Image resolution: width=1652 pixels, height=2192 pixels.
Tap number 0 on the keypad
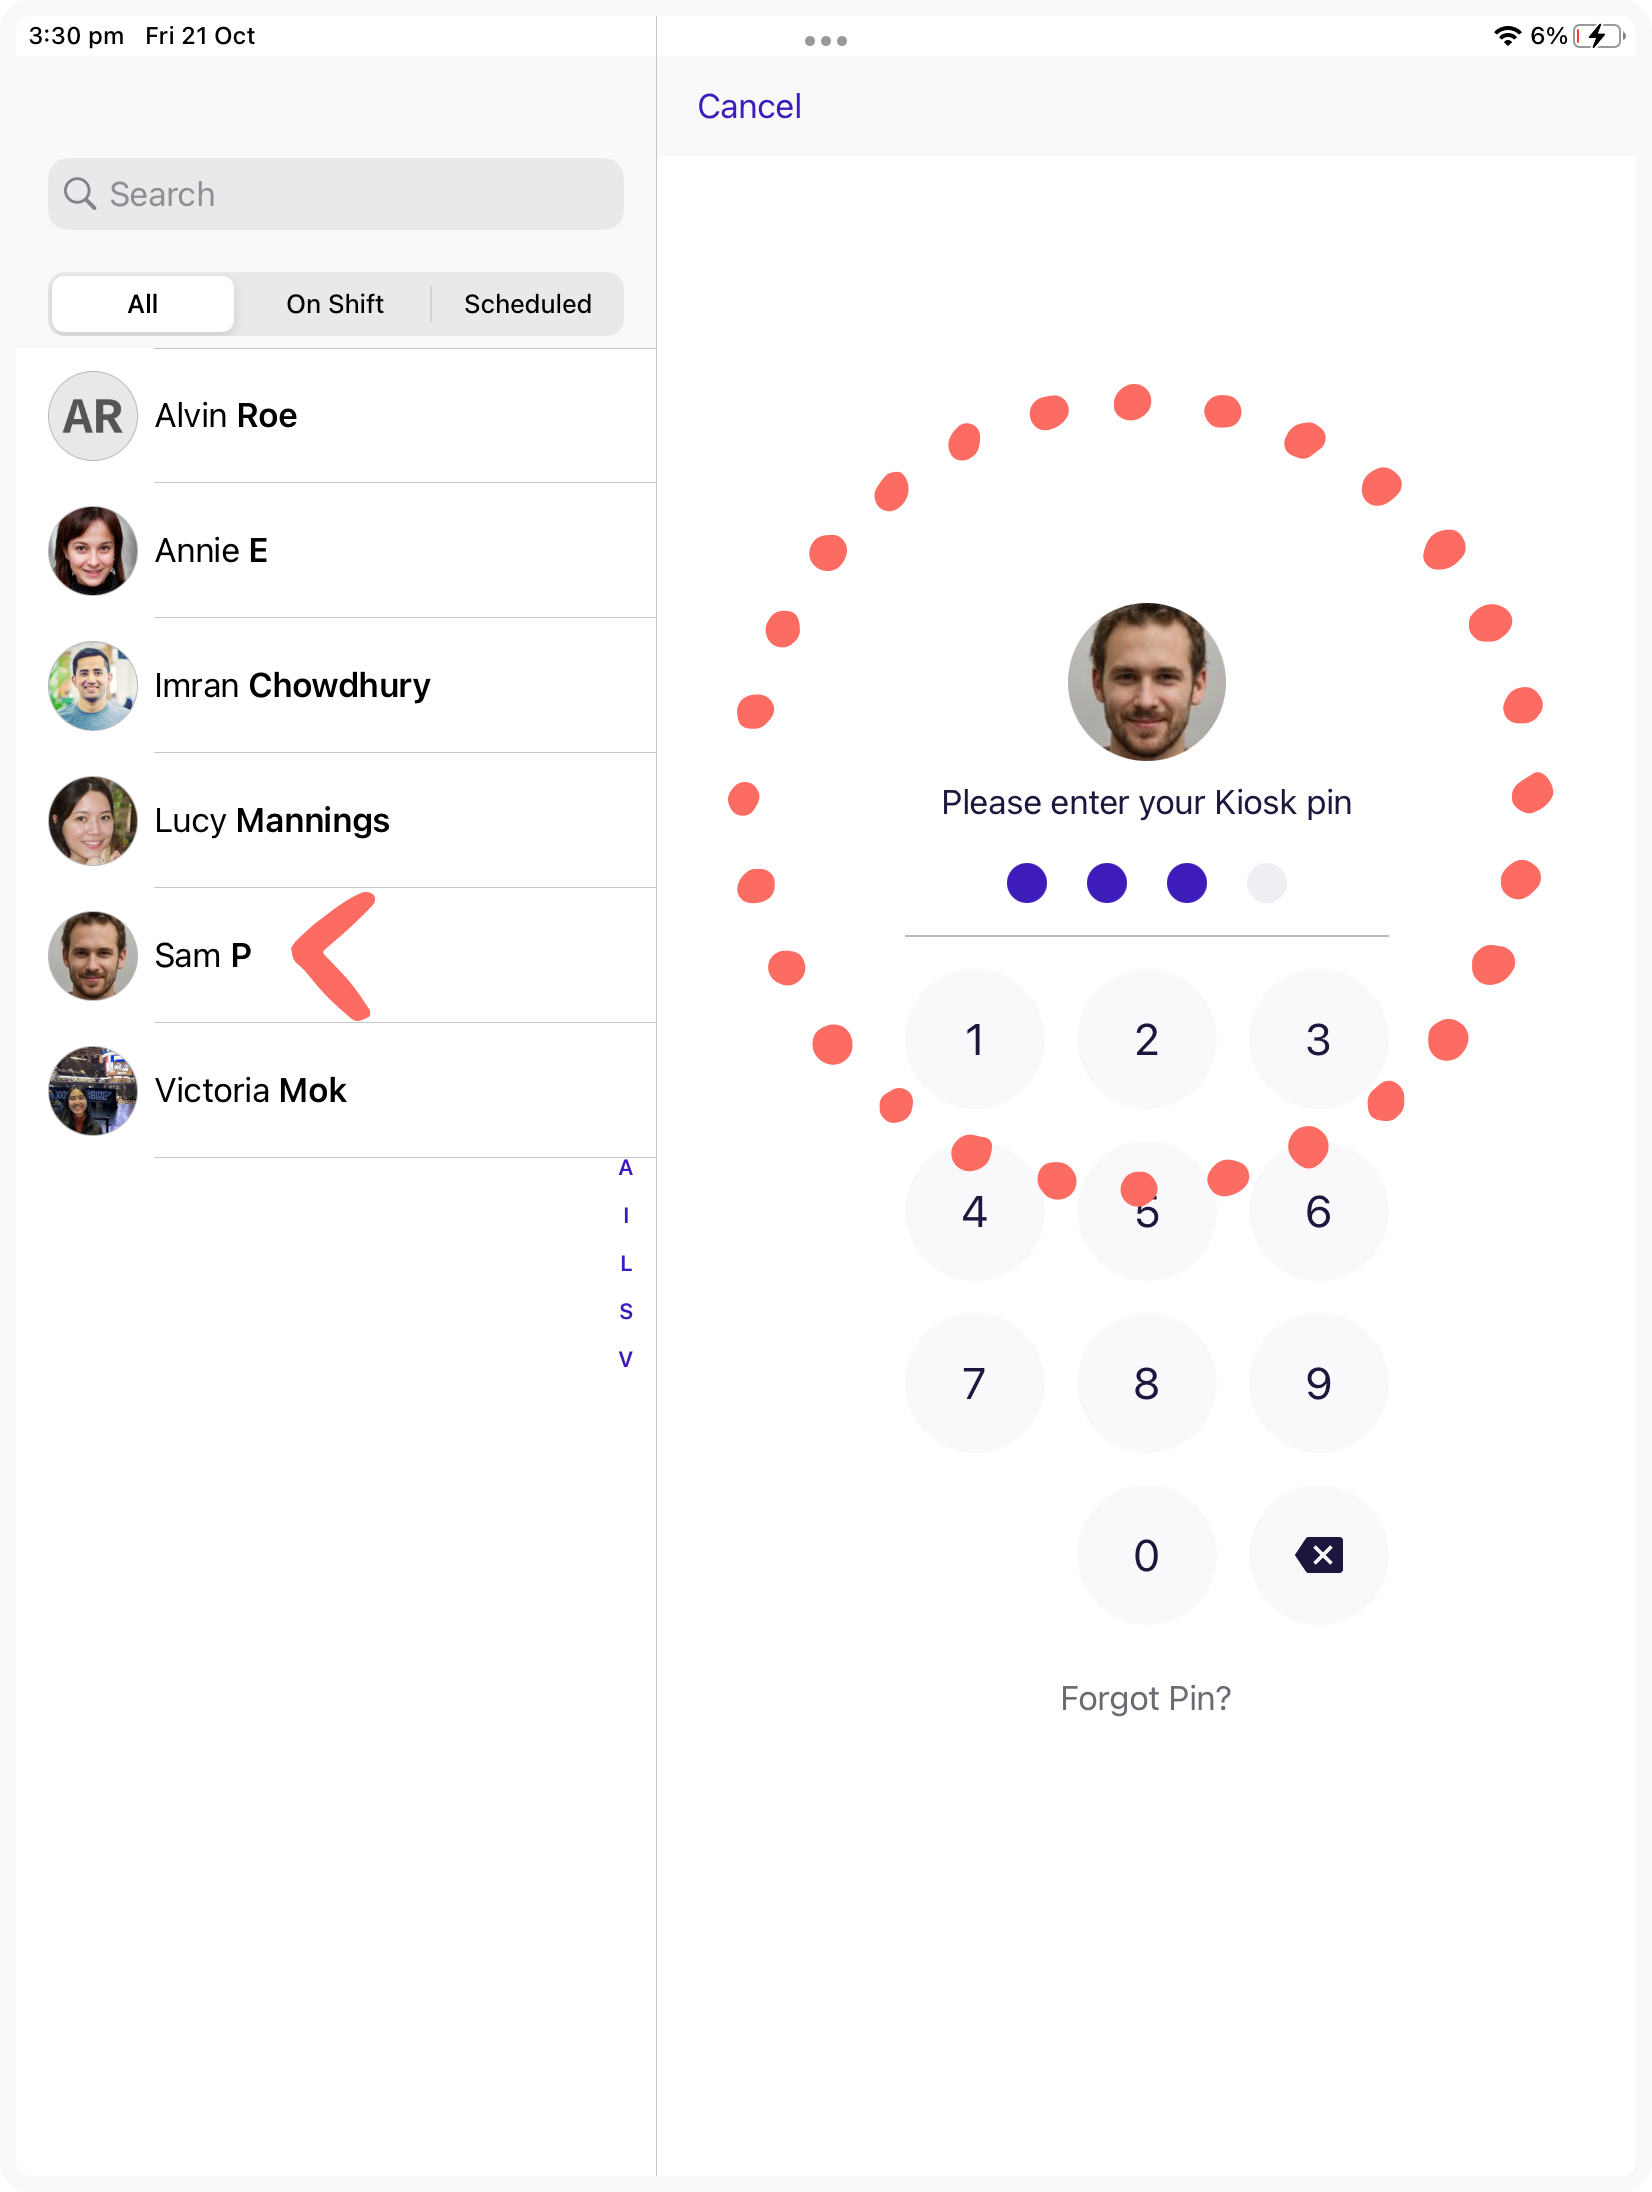point(1146,1555)
